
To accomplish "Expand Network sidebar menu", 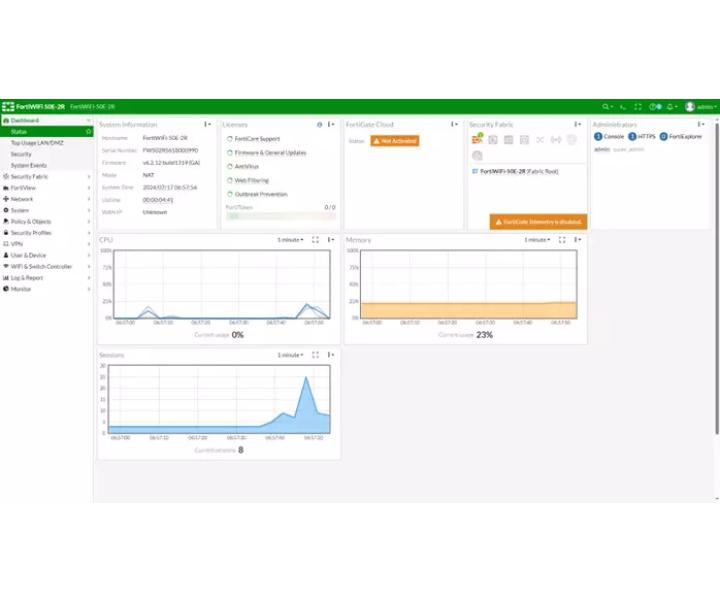I will (46, 199).
